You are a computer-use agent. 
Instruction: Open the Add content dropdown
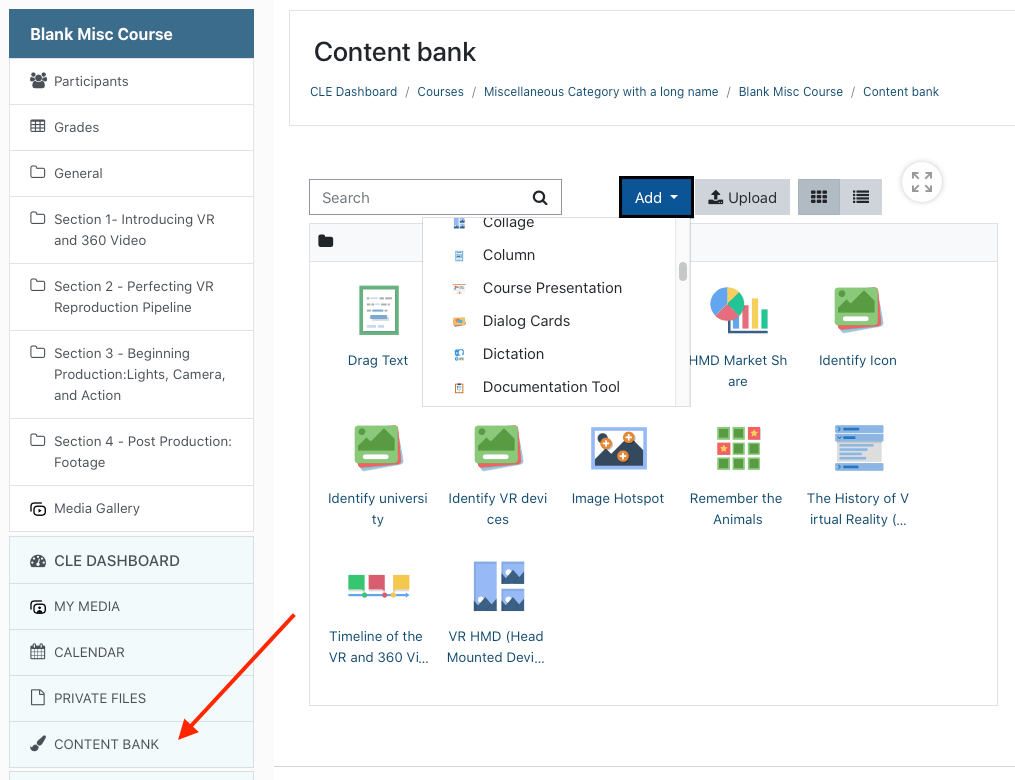coord(656,197)
